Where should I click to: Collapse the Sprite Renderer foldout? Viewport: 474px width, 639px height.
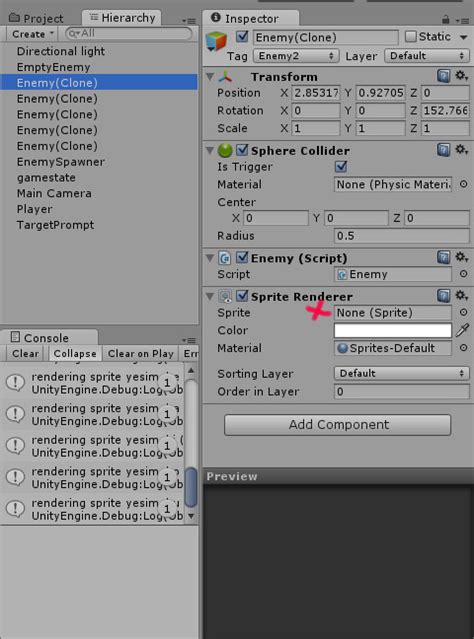tap(210, 297)
